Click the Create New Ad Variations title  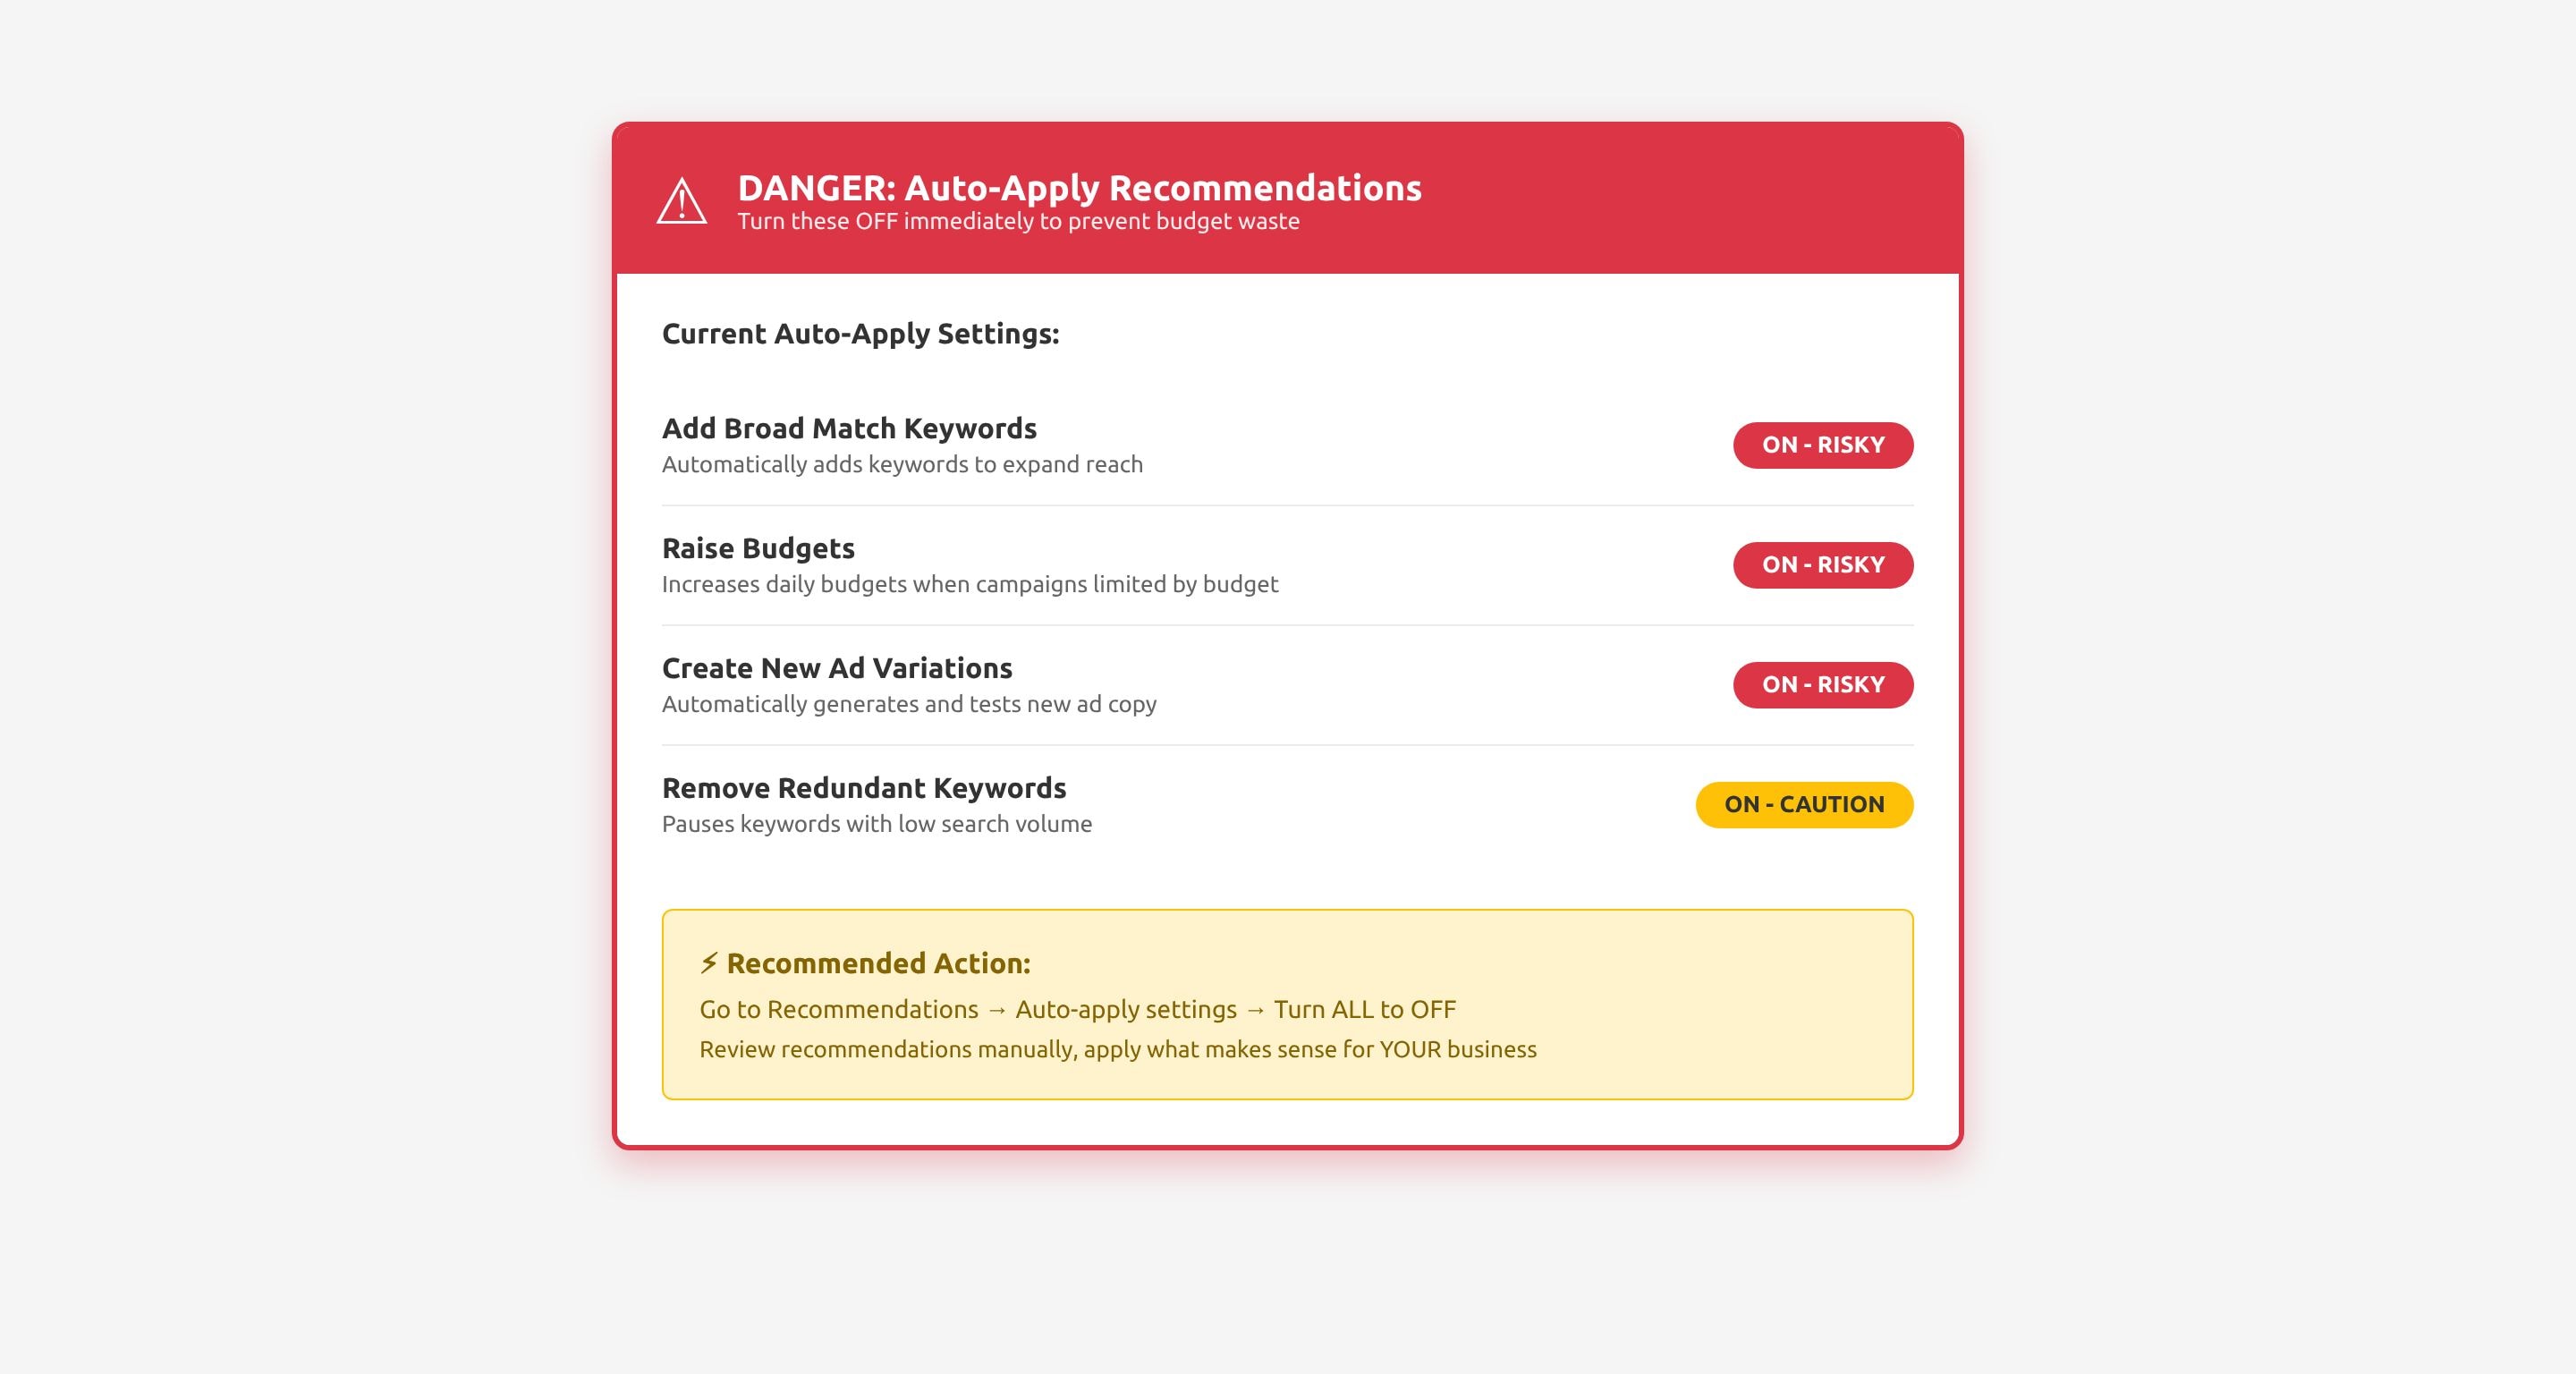836,667
